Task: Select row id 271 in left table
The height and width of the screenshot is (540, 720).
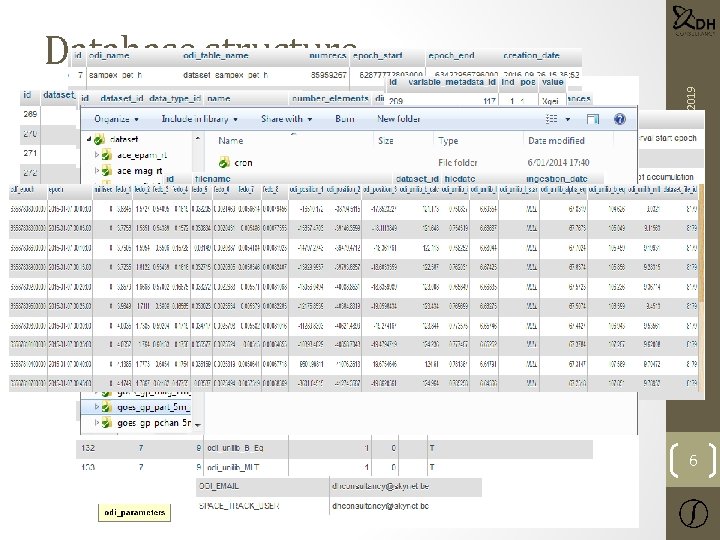Action: (x=30, y=153)
